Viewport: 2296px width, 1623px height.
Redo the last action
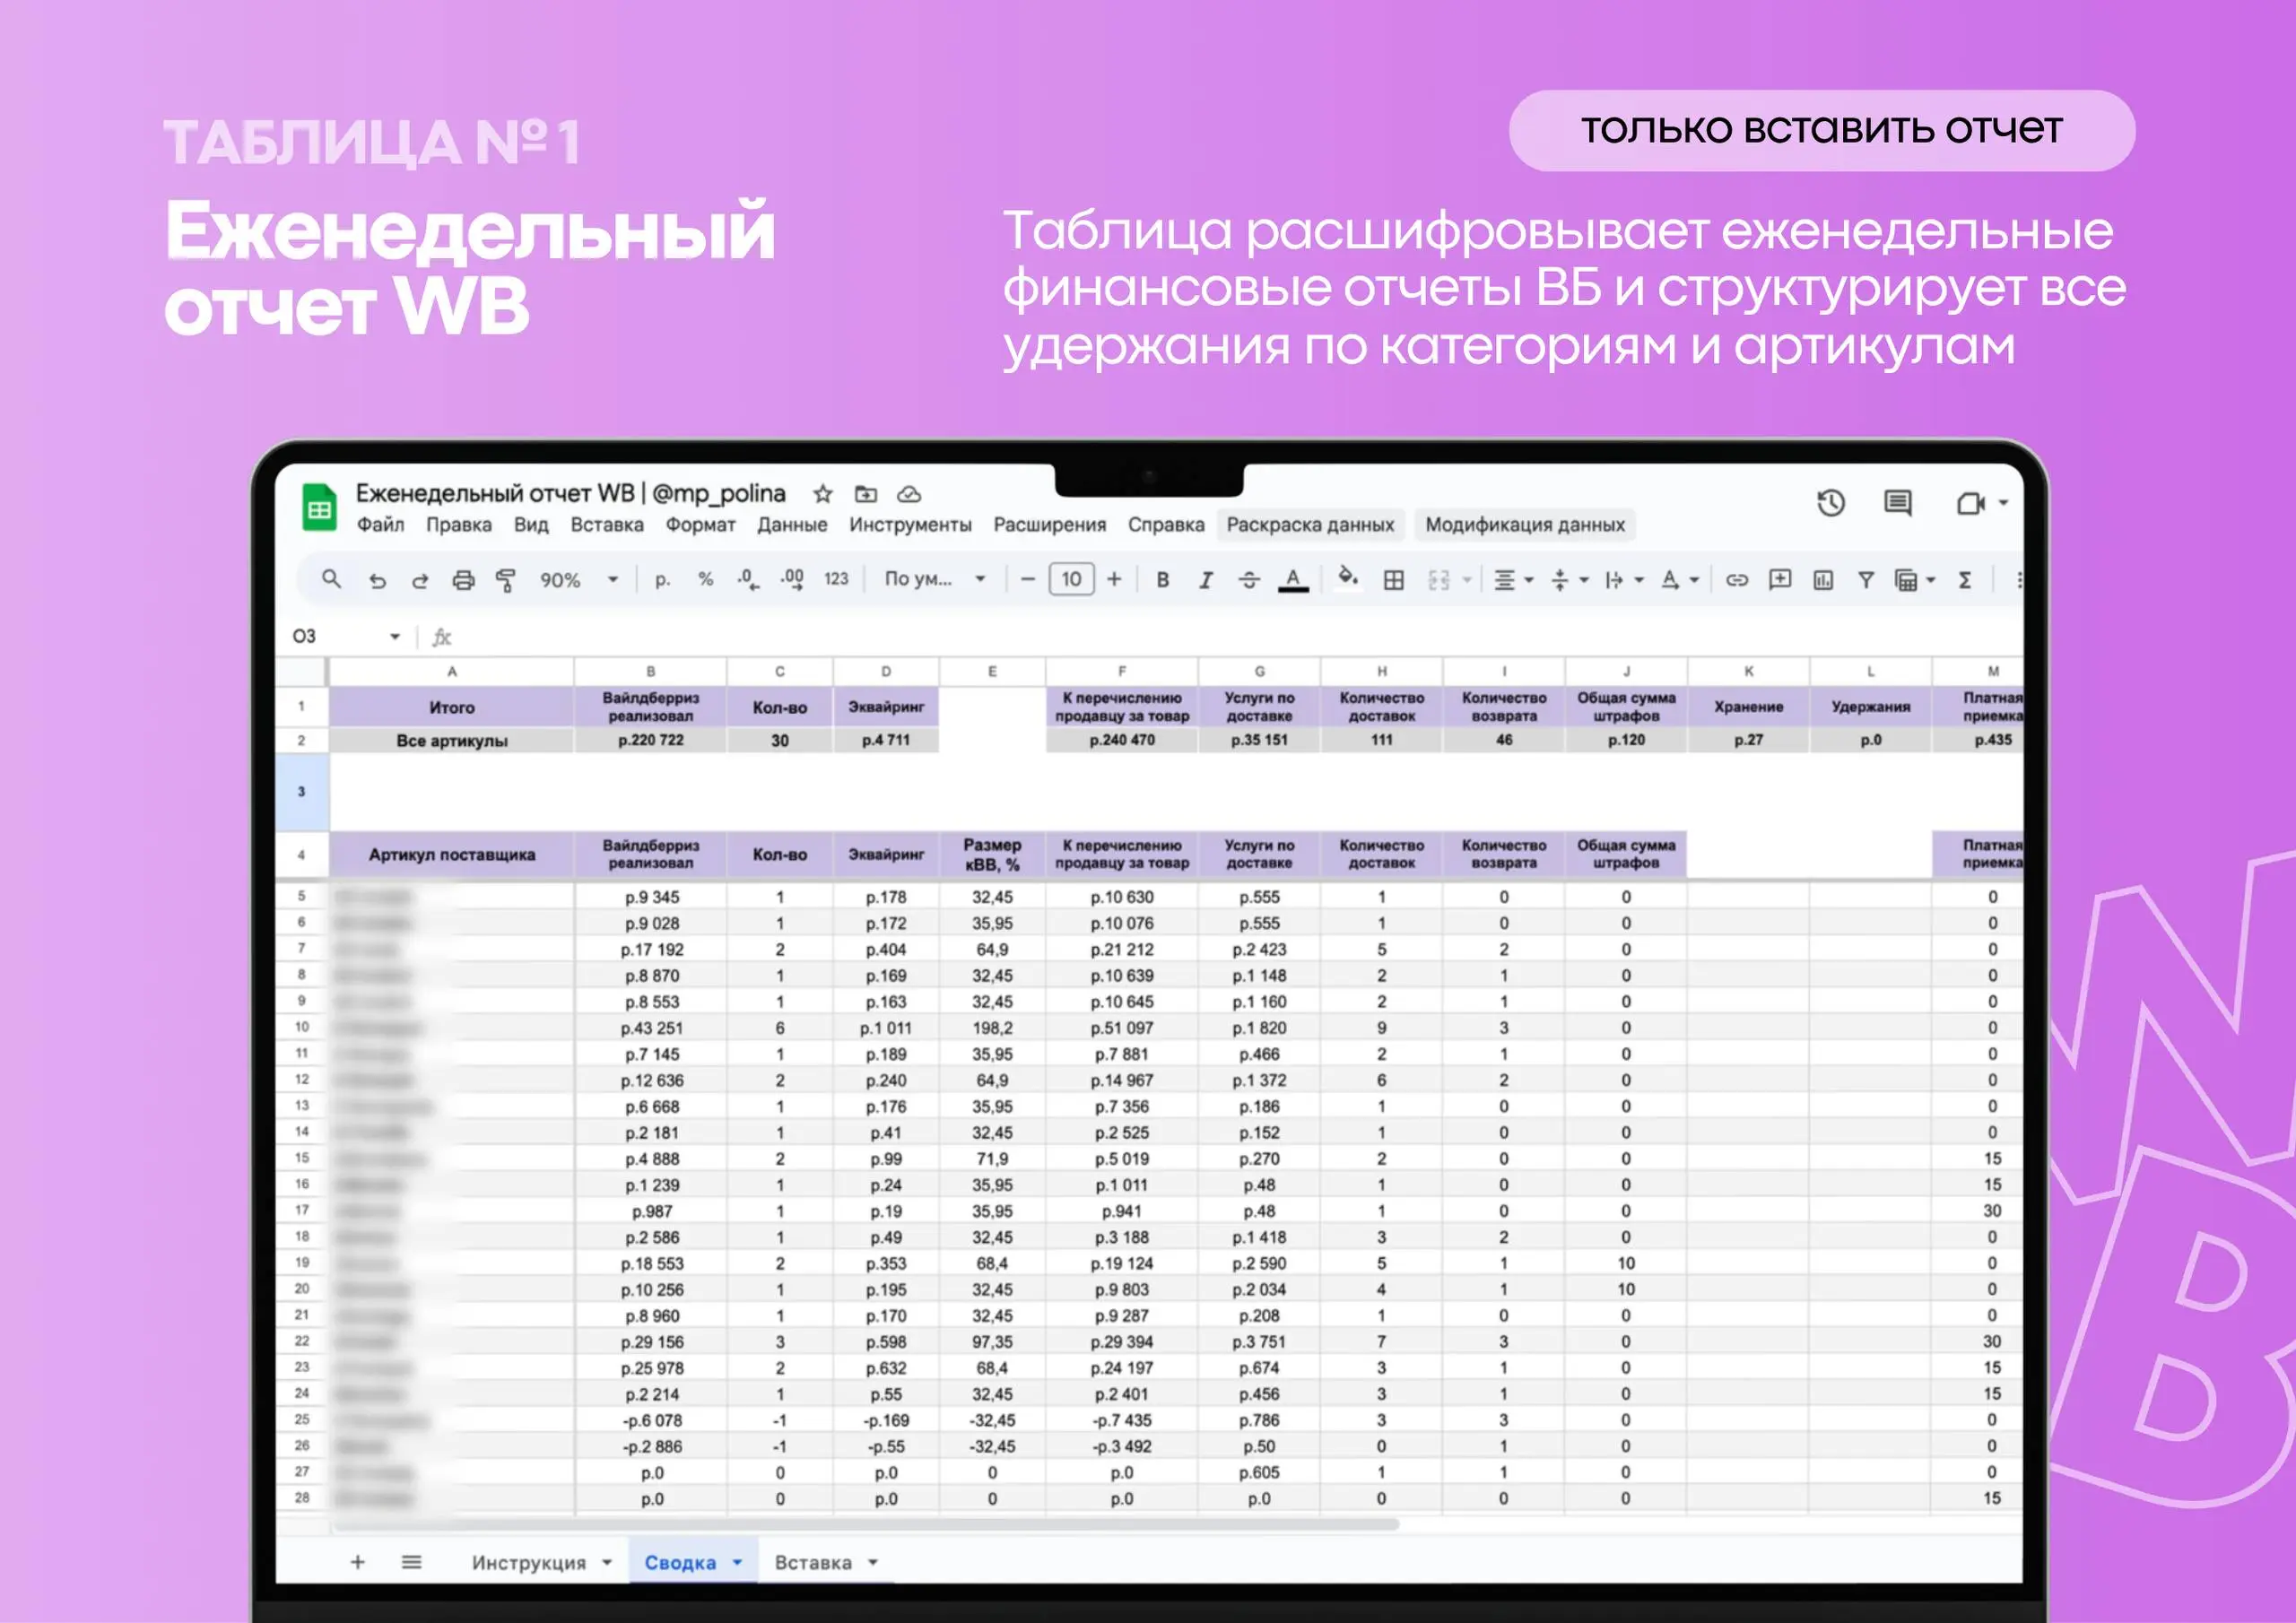pos(420,580)
